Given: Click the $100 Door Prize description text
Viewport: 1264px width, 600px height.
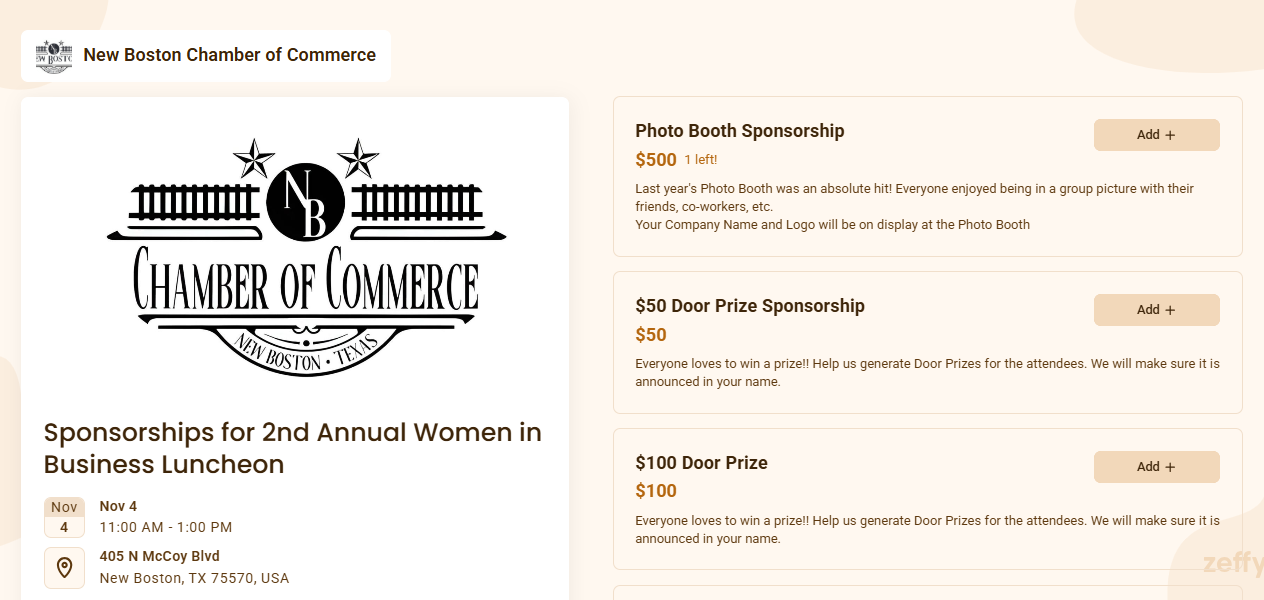Looking at the screenshot, I should click(x=927, y=529).
